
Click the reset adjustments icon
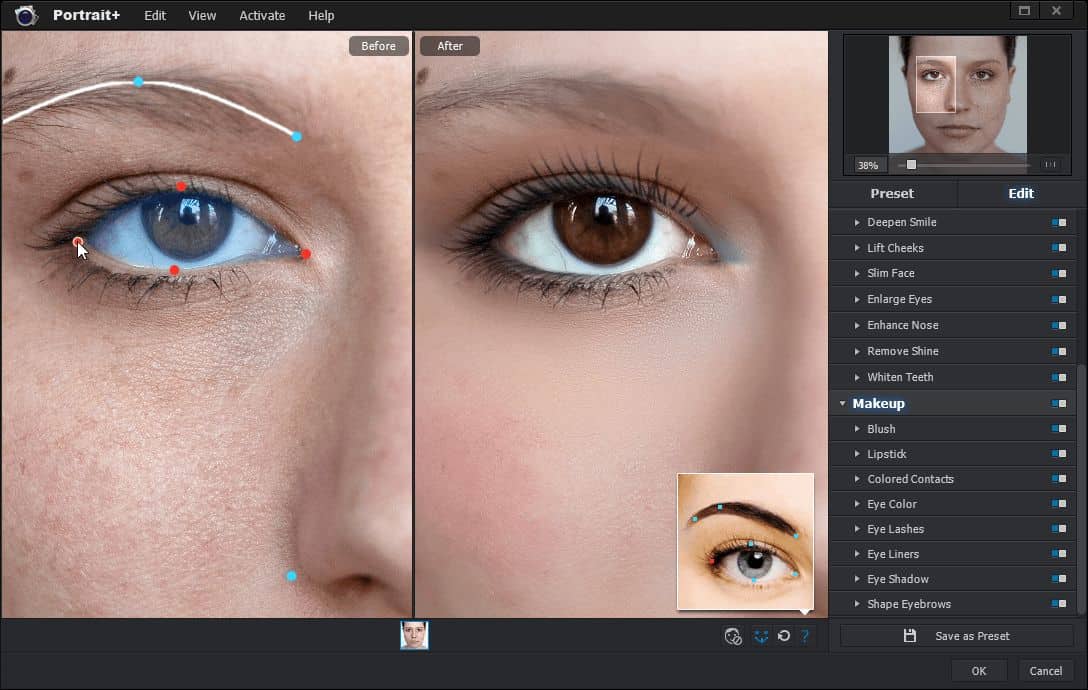784,635
